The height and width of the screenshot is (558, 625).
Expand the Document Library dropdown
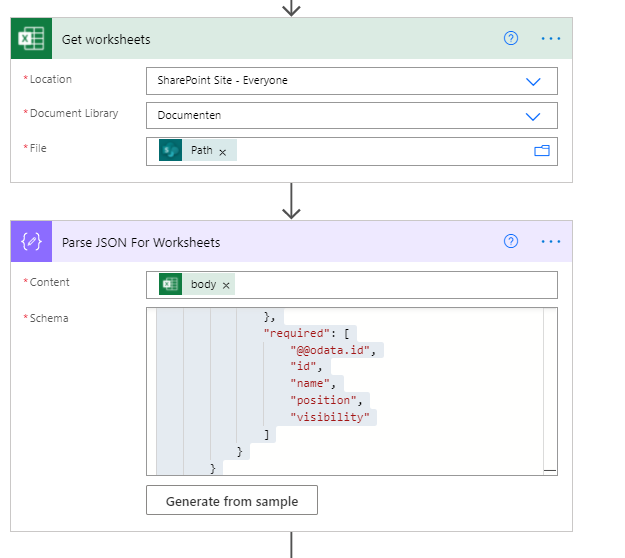click(x=533, y=116)
